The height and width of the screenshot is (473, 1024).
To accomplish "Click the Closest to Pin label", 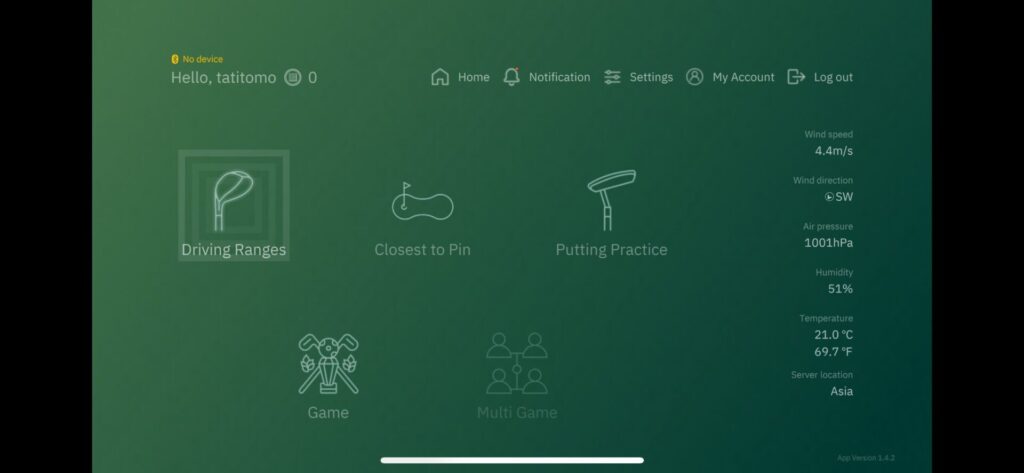I will [422, 250].
